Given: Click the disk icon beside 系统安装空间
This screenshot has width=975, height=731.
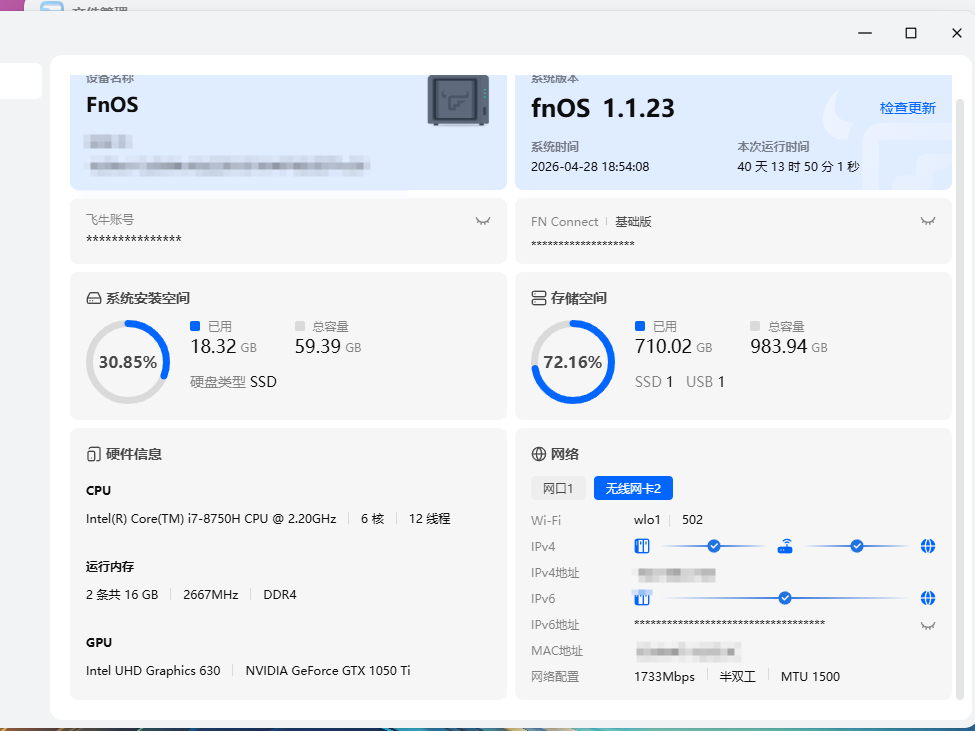Looking at the screenshot, I should tap(93, 298).
